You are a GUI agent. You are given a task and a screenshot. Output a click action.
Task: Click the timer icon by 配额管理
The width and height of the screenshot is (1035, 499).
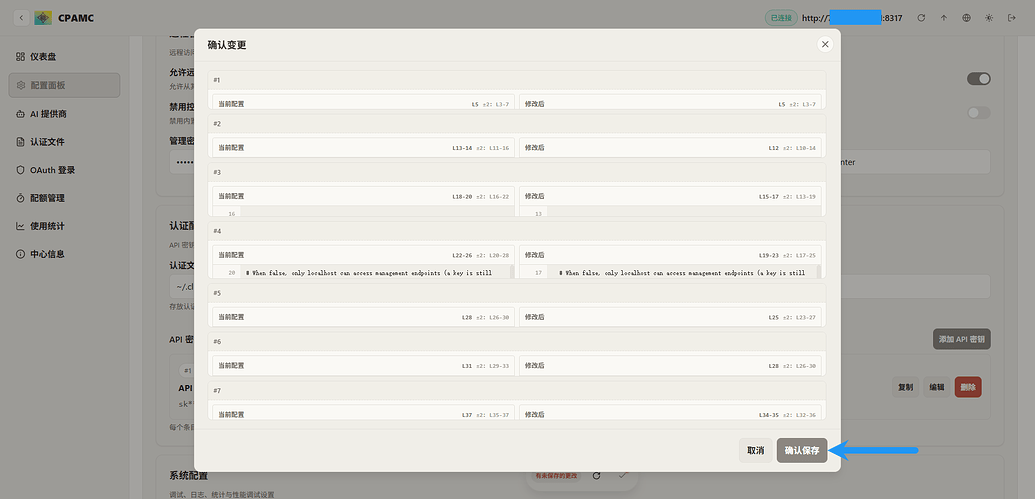(20, 197)
